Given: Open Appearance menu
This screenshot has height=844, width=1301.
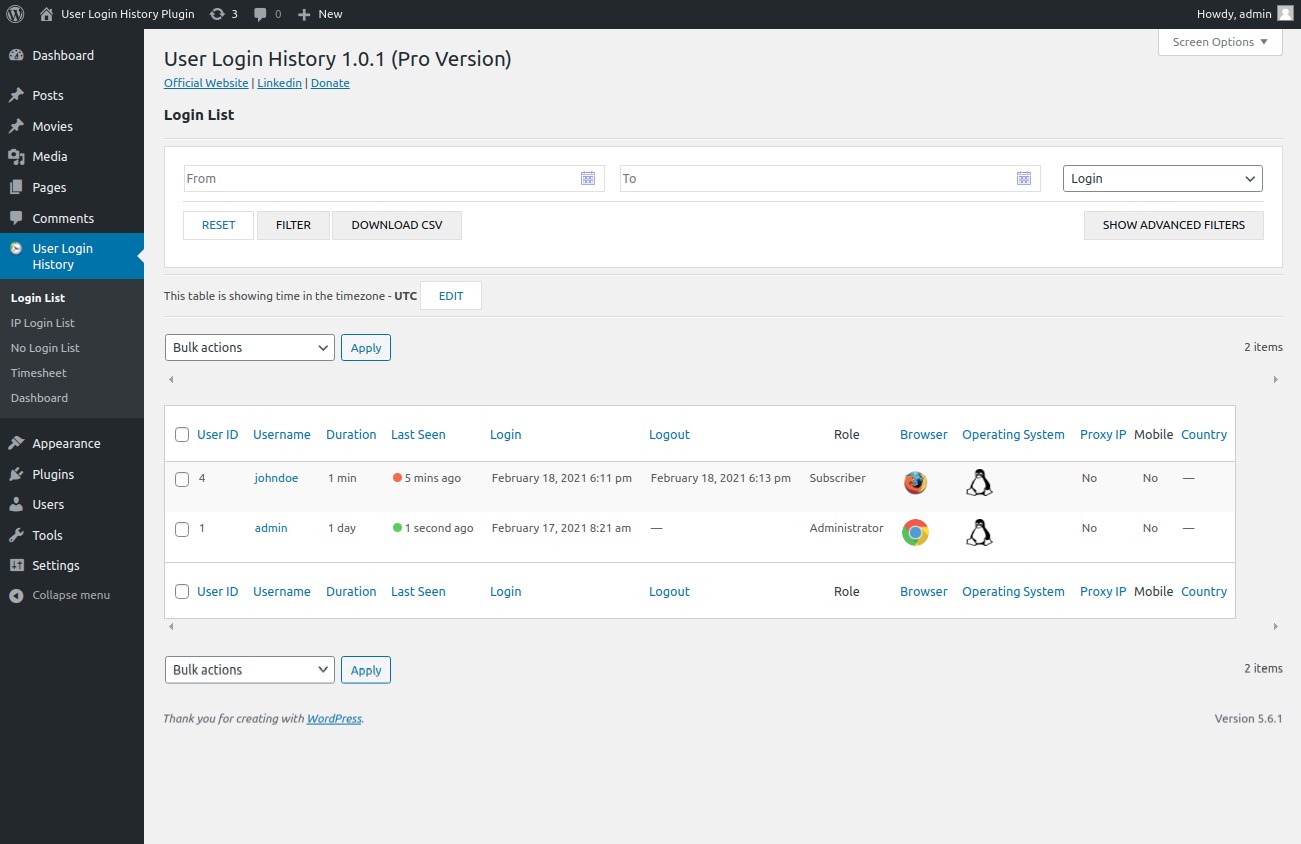Looking at the screenshot, I should [x=72, y=443].
